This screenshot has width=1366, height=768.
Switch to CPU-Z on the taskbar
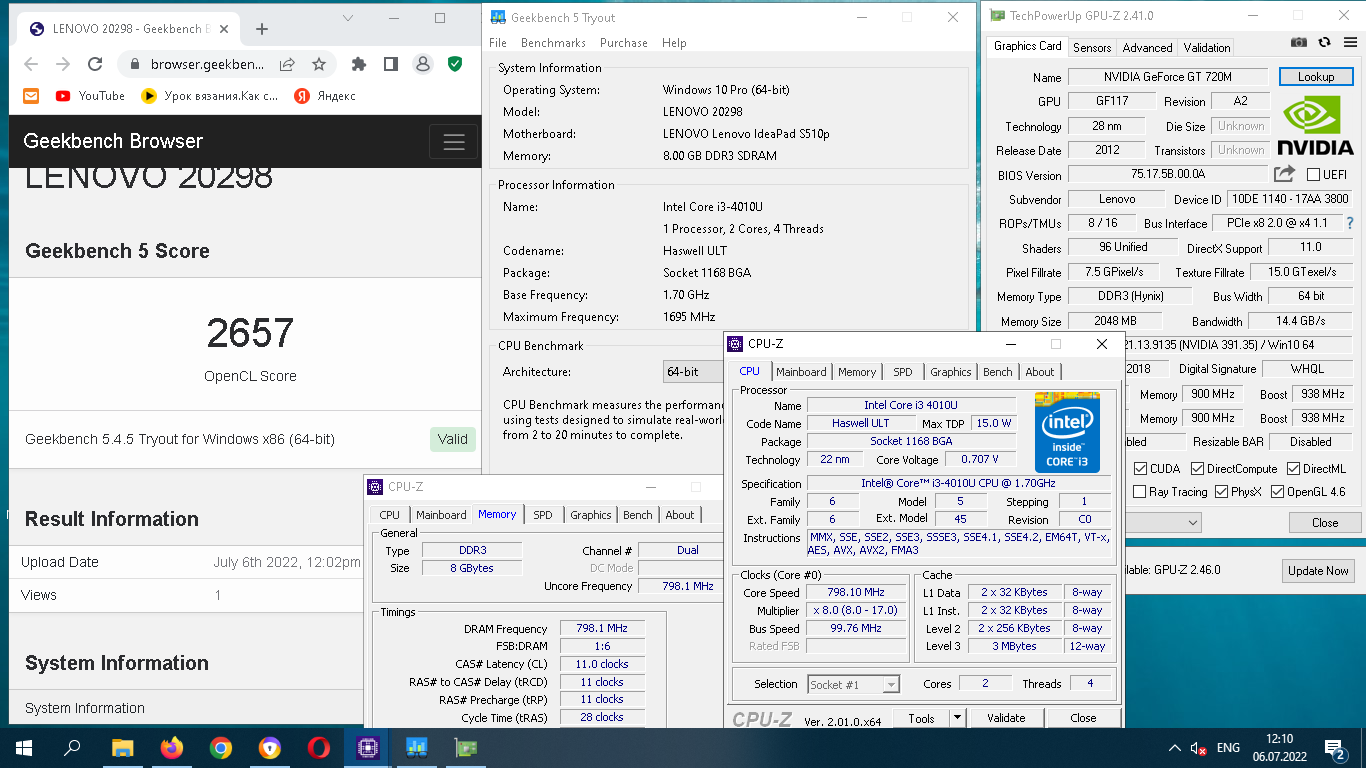367,747
